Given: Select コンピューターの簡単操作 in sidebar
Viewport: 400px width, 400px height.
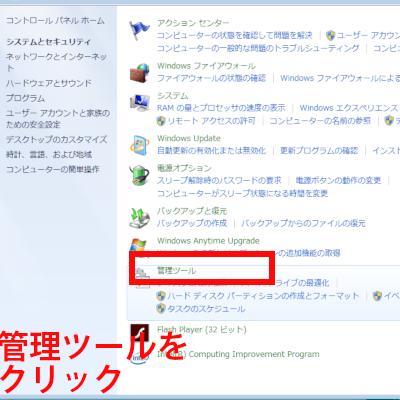Looking at the screenshot, I should (x=53, y=169).
